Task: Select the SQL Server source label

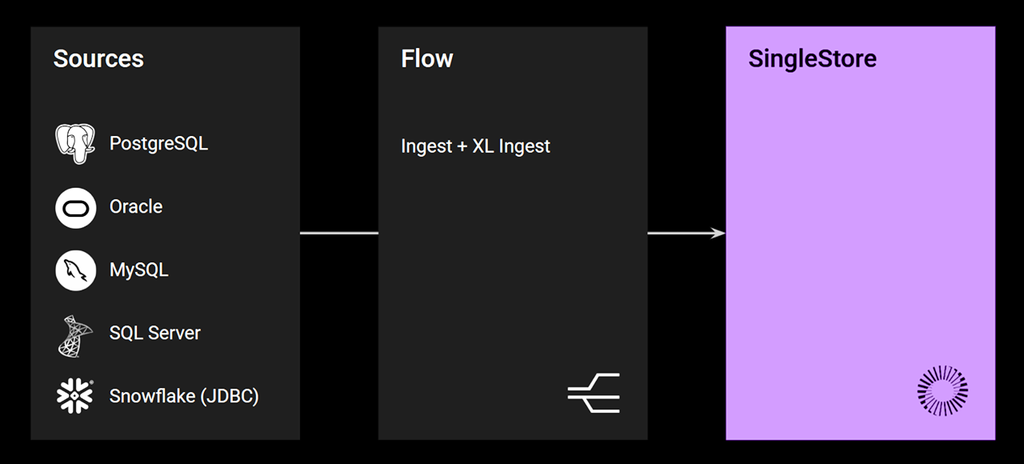Action: (155, 333)
